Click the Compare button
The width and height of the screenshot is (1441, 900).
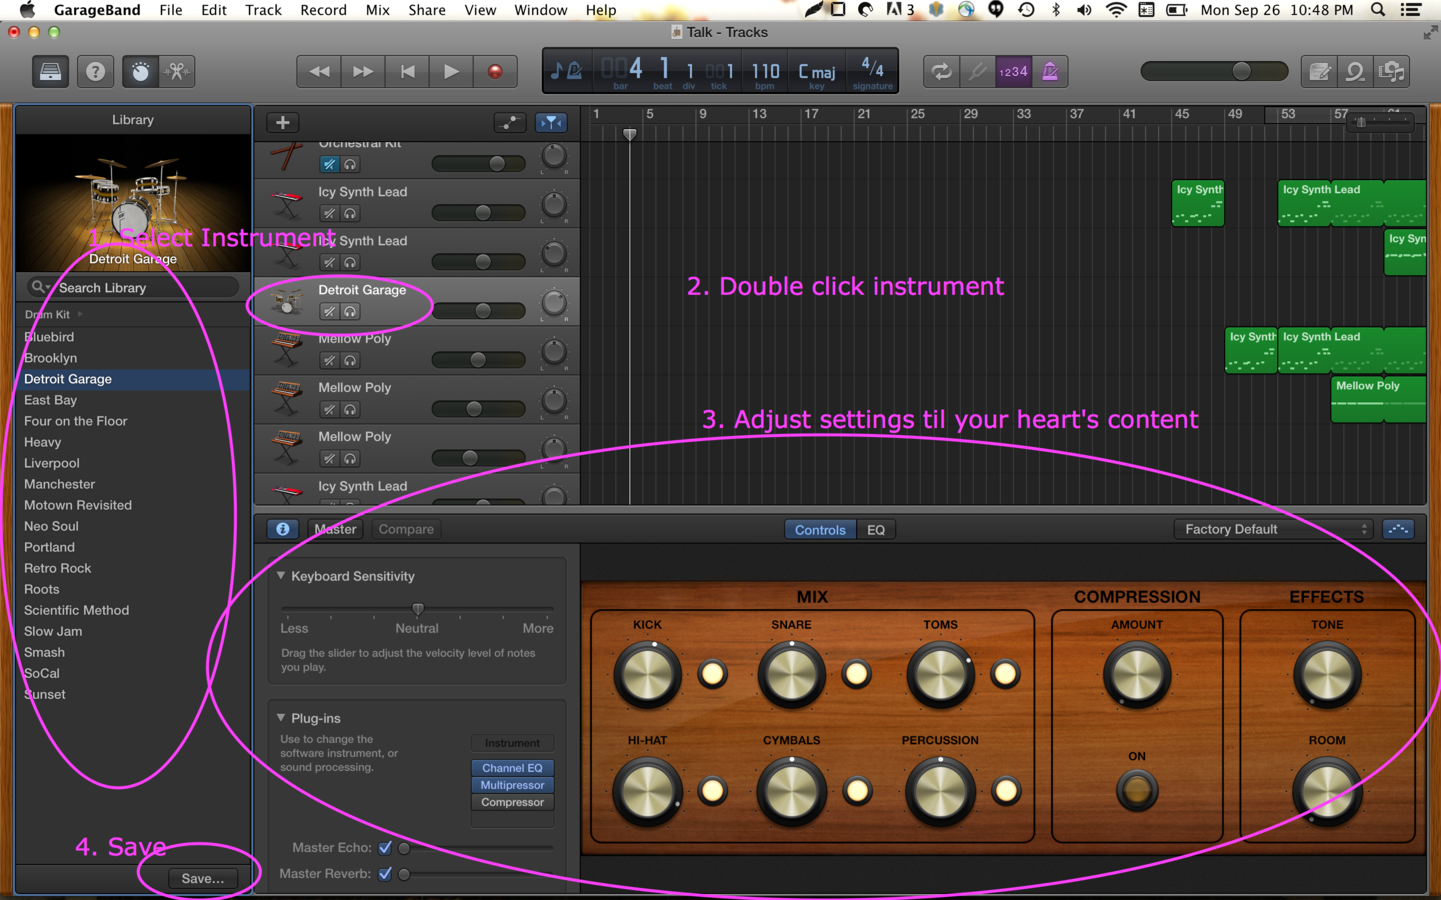(406, 529)
